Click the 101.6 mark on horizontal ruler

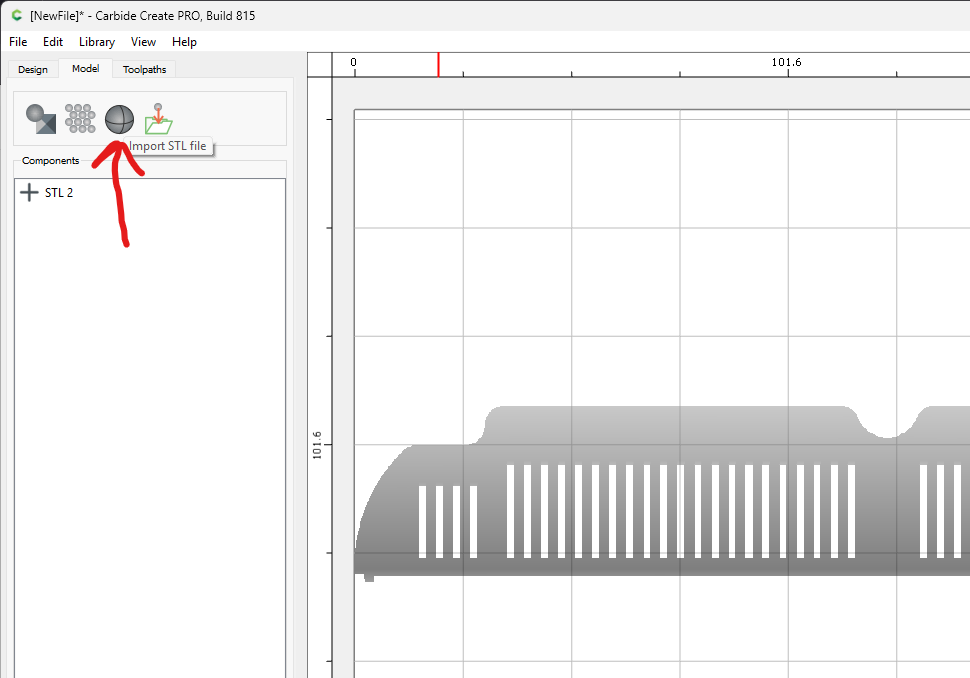pos(786,62)
